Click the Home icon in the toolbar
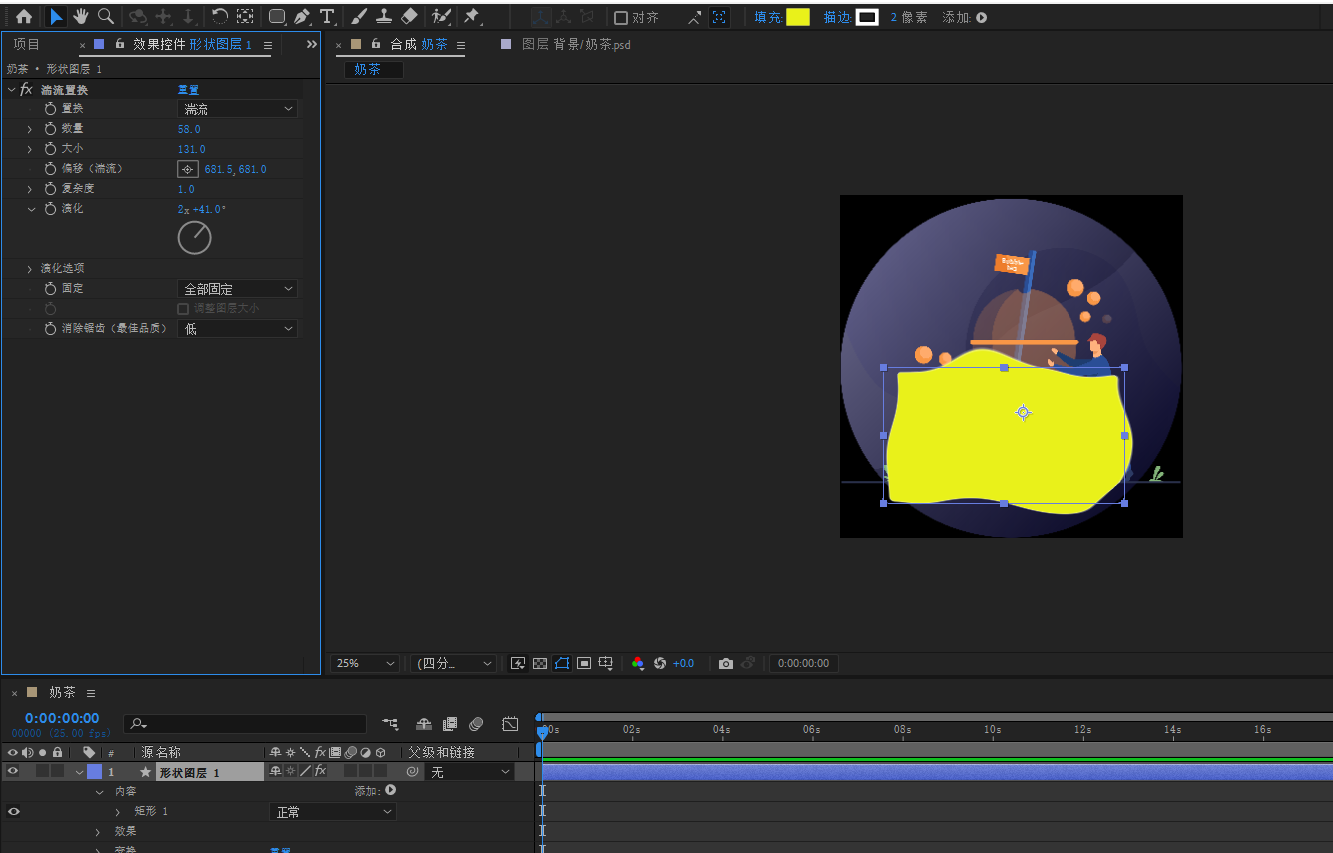Viewport: 1333px width, 853px height. point(24,17)
